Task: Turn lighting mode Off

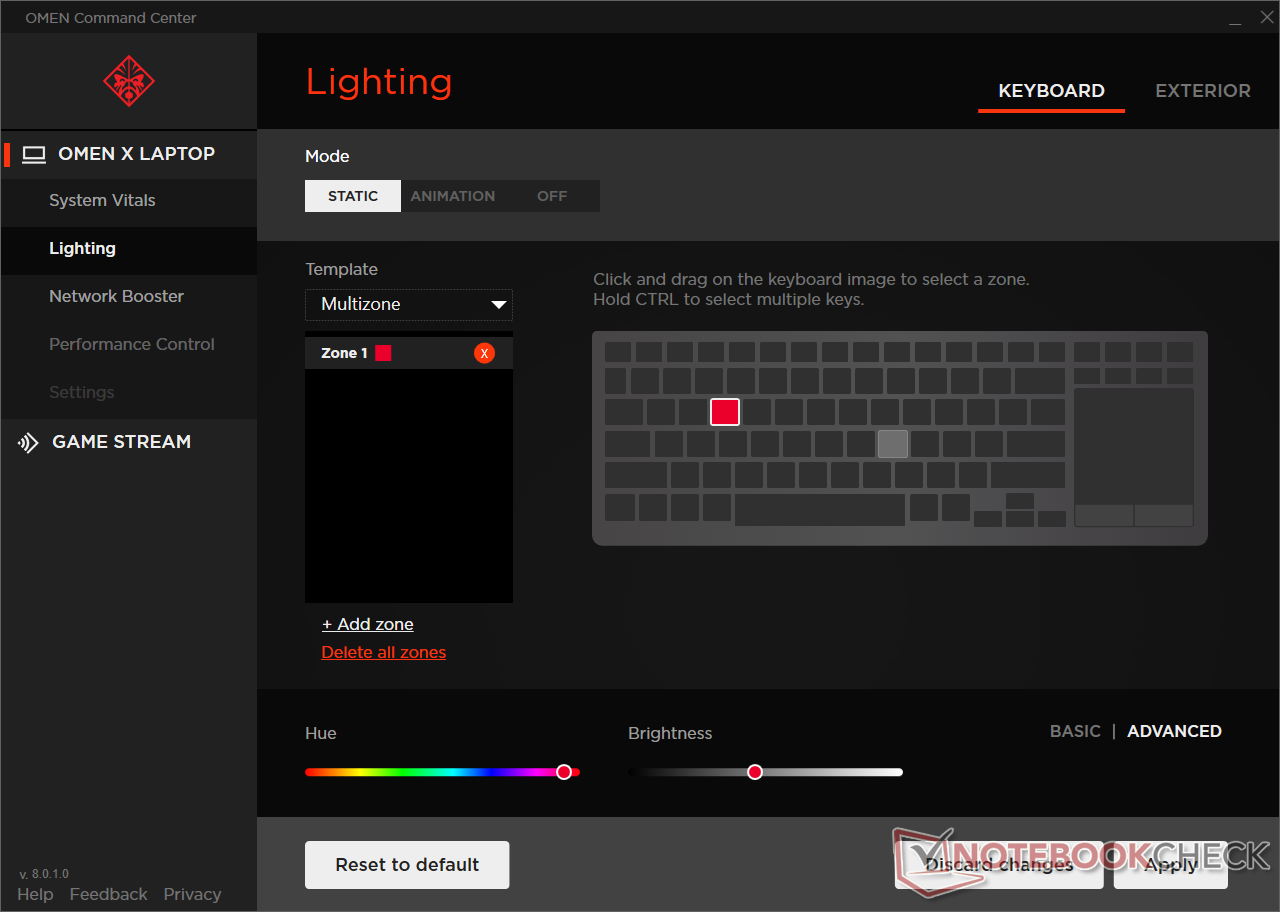Action: [552, 196]
